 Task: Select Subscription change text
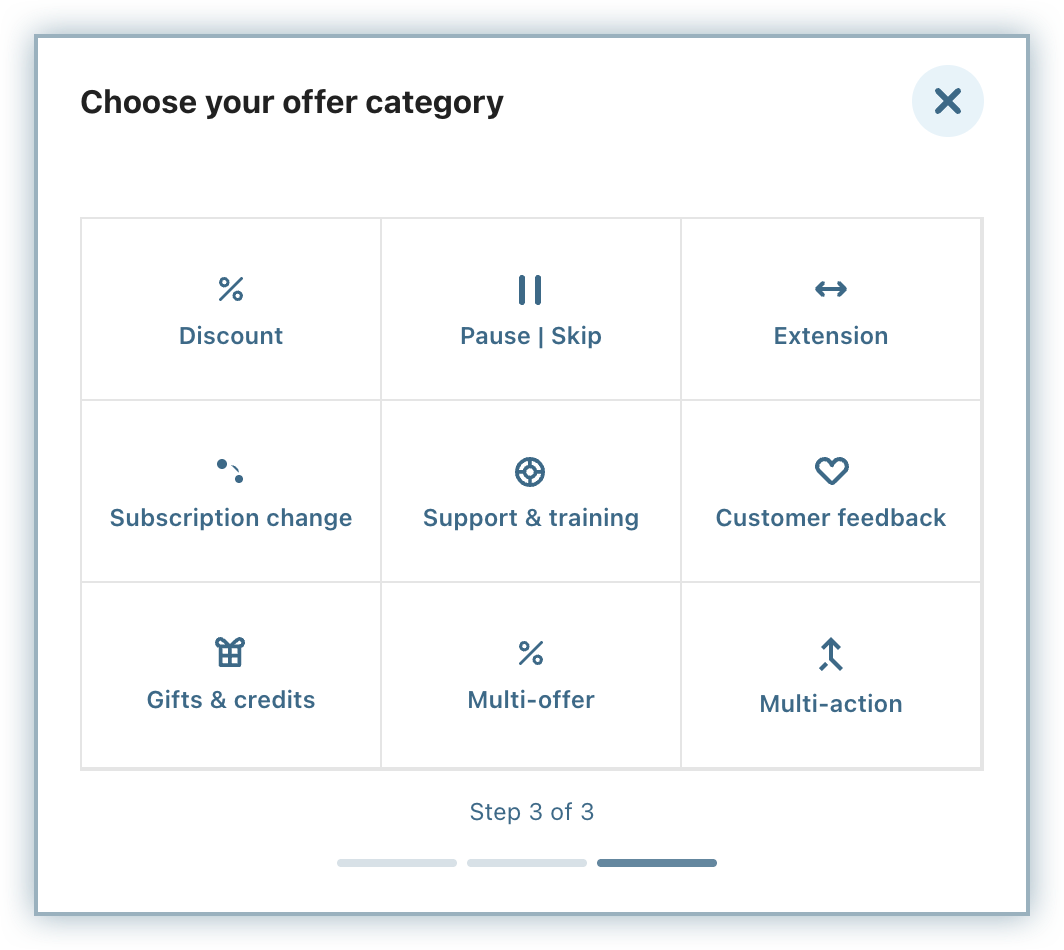coord(231,518)
